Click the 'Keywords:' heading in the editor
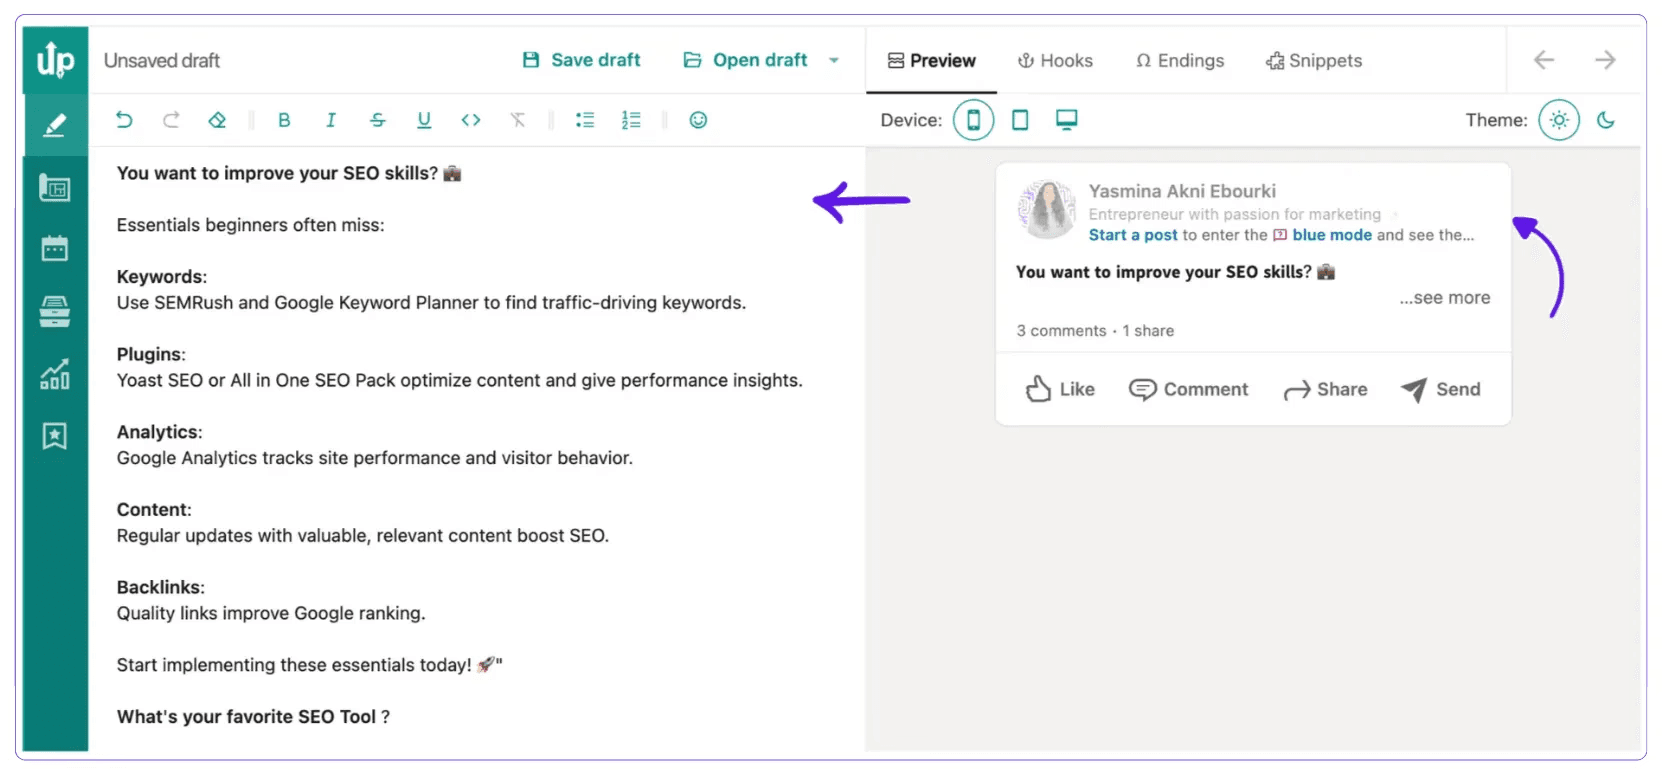The image size is (1662, 776). click(x=162, y=277)
